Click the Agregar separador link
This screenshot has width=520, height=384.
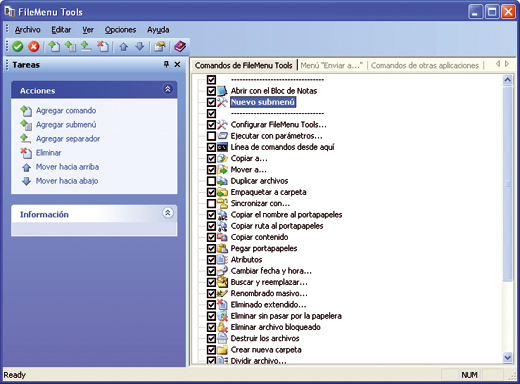pyautogui.click(x=68, y=139)
